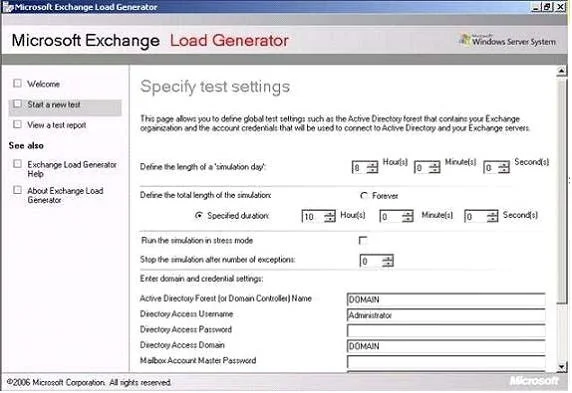Adjust simulation day Second(s) spinner

tap(503, 168)
